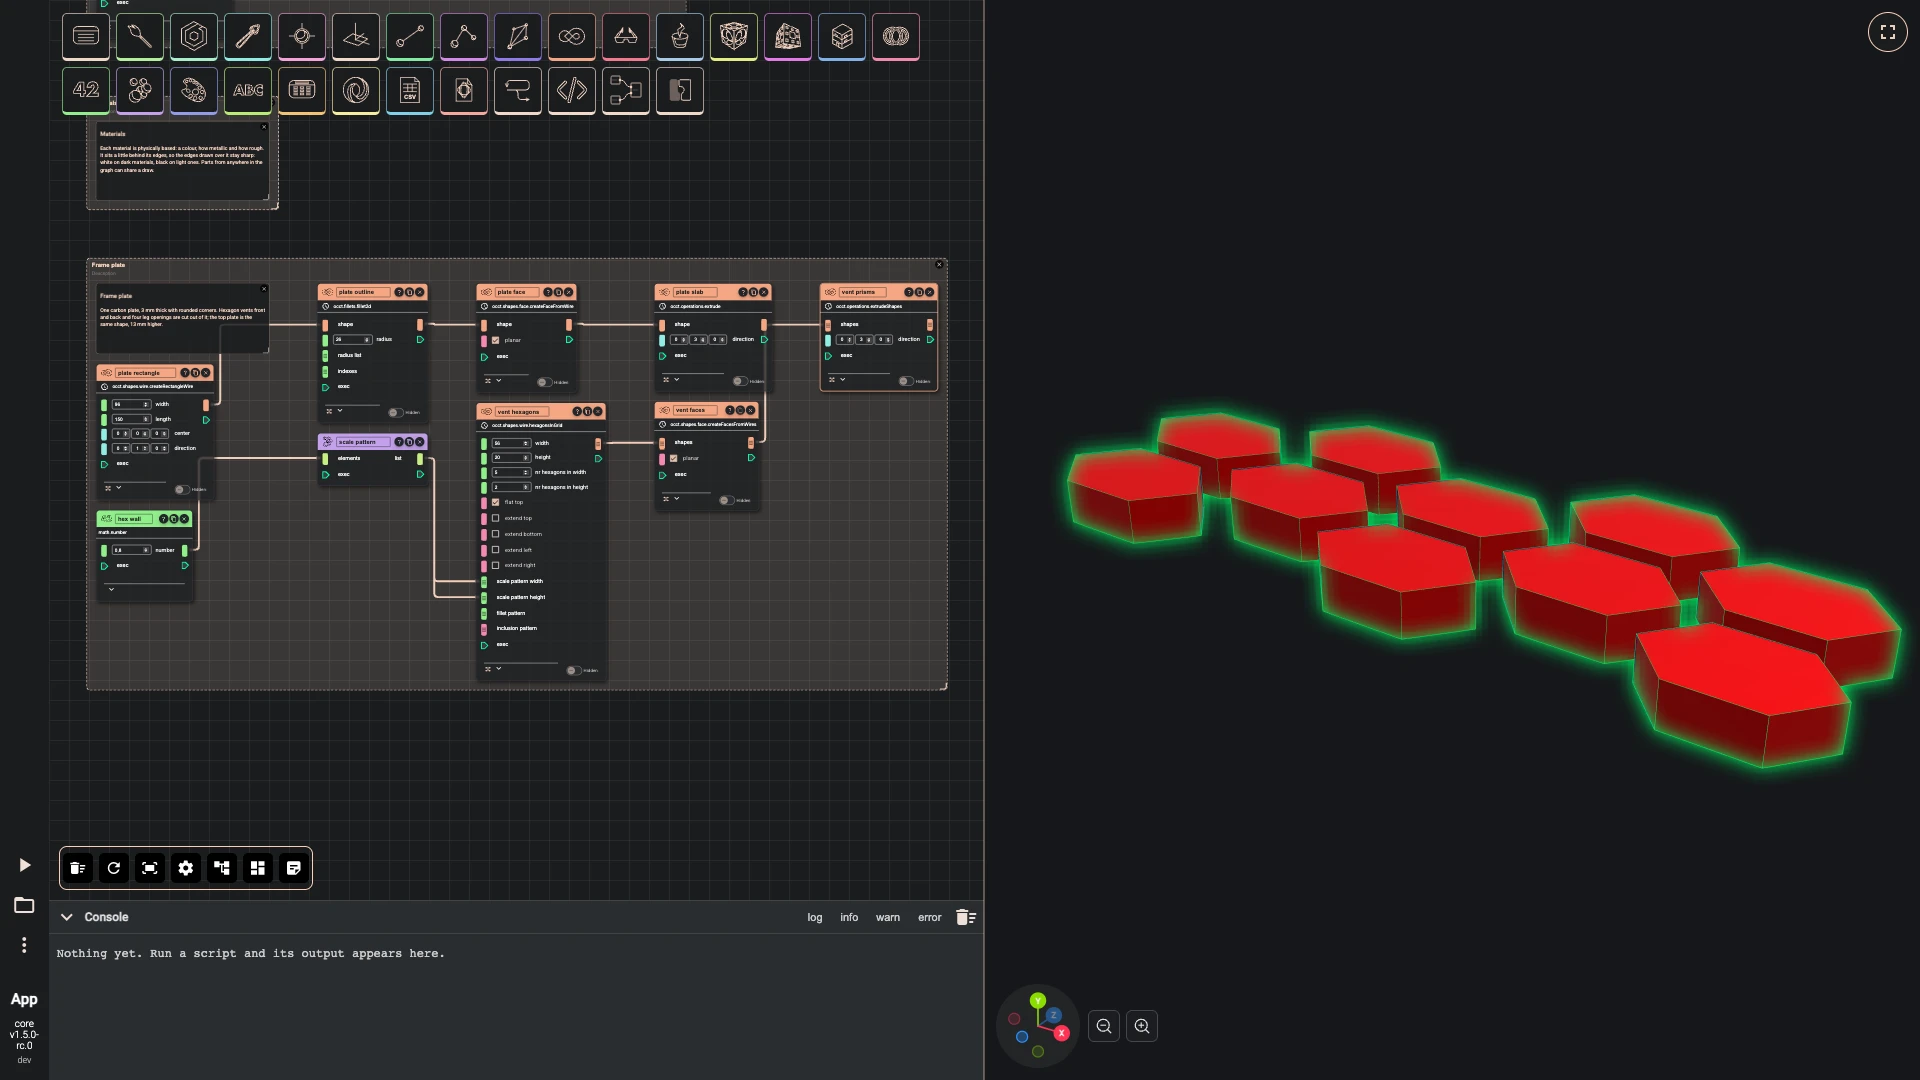Click the sticky note icon in bottom toolbar
This screenshot has width=1920, height=1080.
point(294,868)
